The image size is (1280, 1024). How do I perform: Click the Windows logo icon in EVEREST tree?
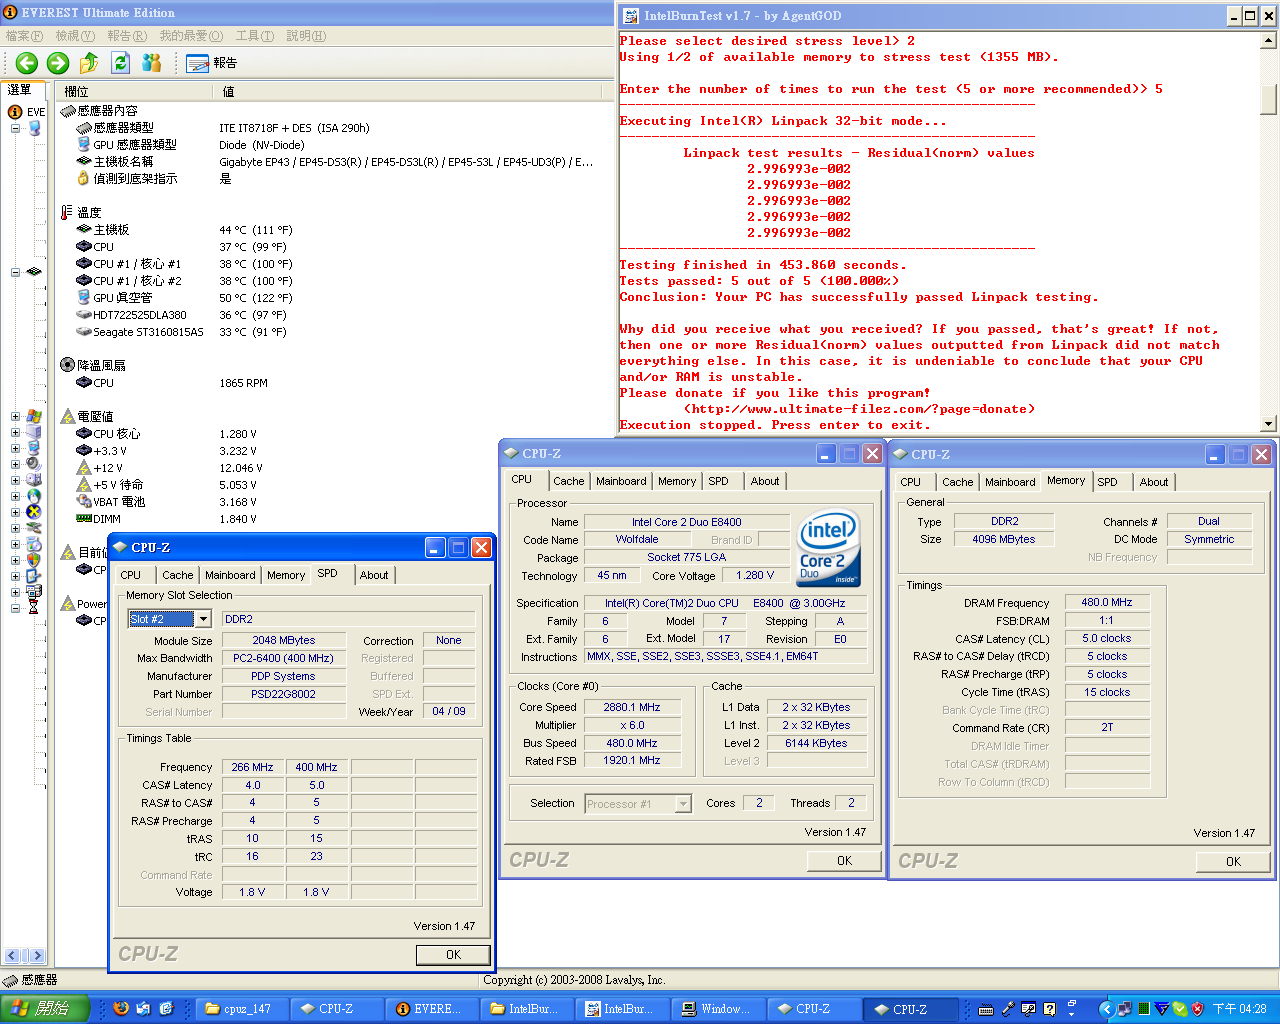tap(34, 416)
